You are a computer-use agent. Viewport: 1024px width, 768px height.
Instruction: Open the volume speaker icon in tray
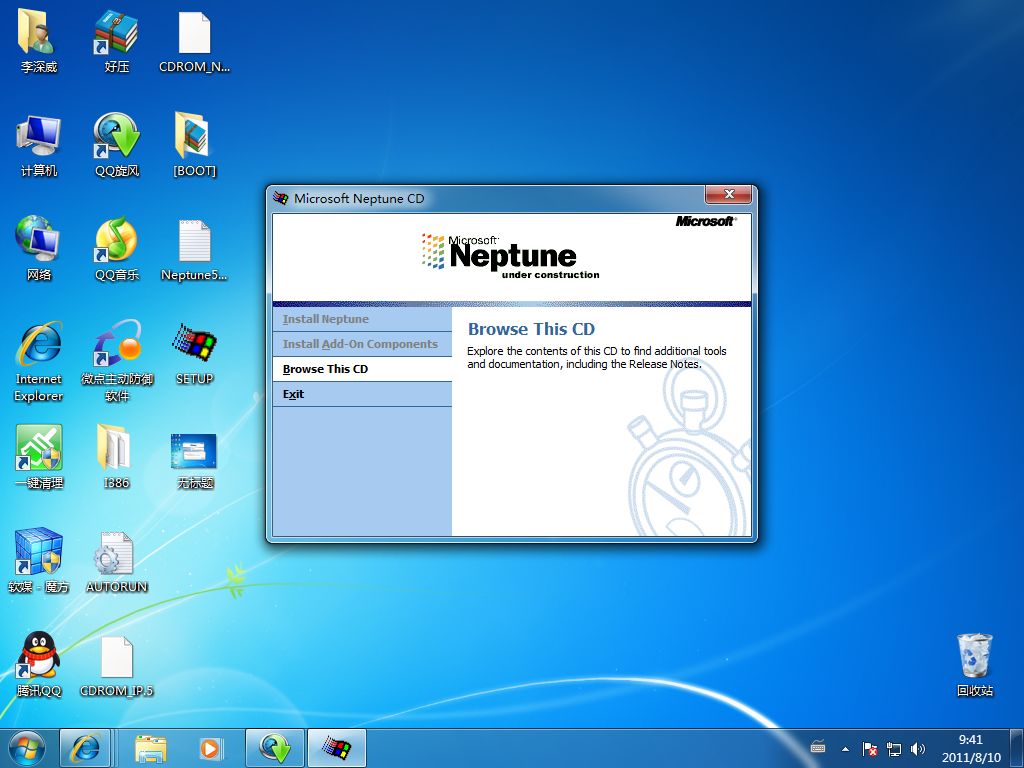918,748
